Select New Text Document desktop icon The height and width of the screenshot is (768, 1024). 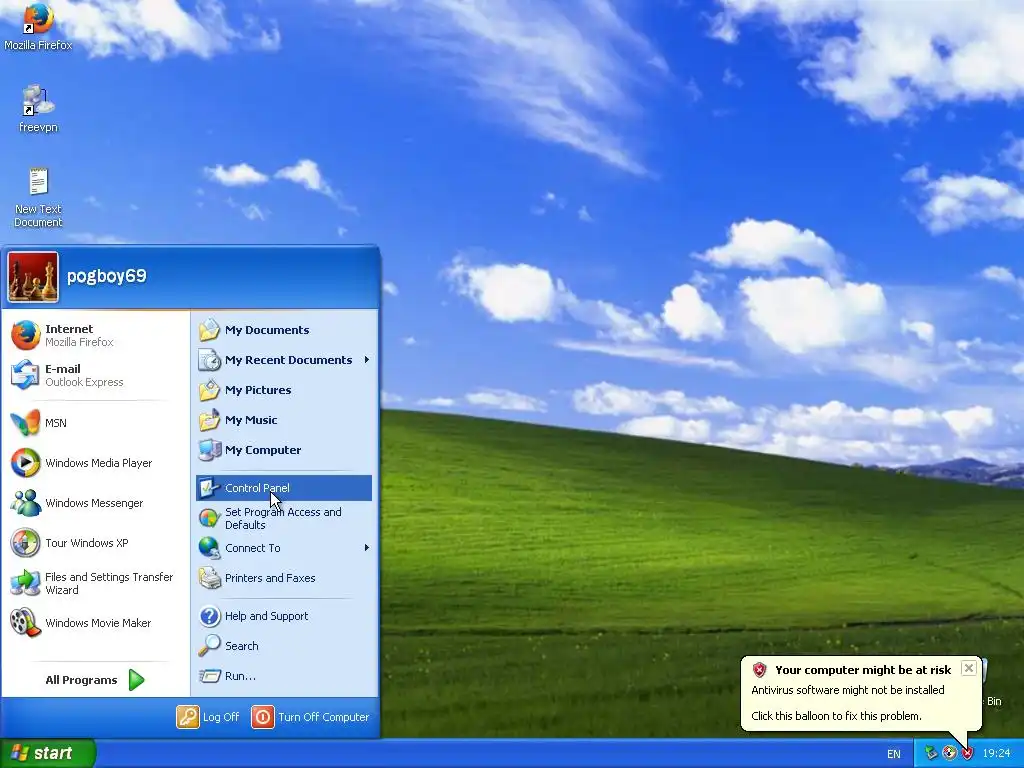[x=38, y=197]
